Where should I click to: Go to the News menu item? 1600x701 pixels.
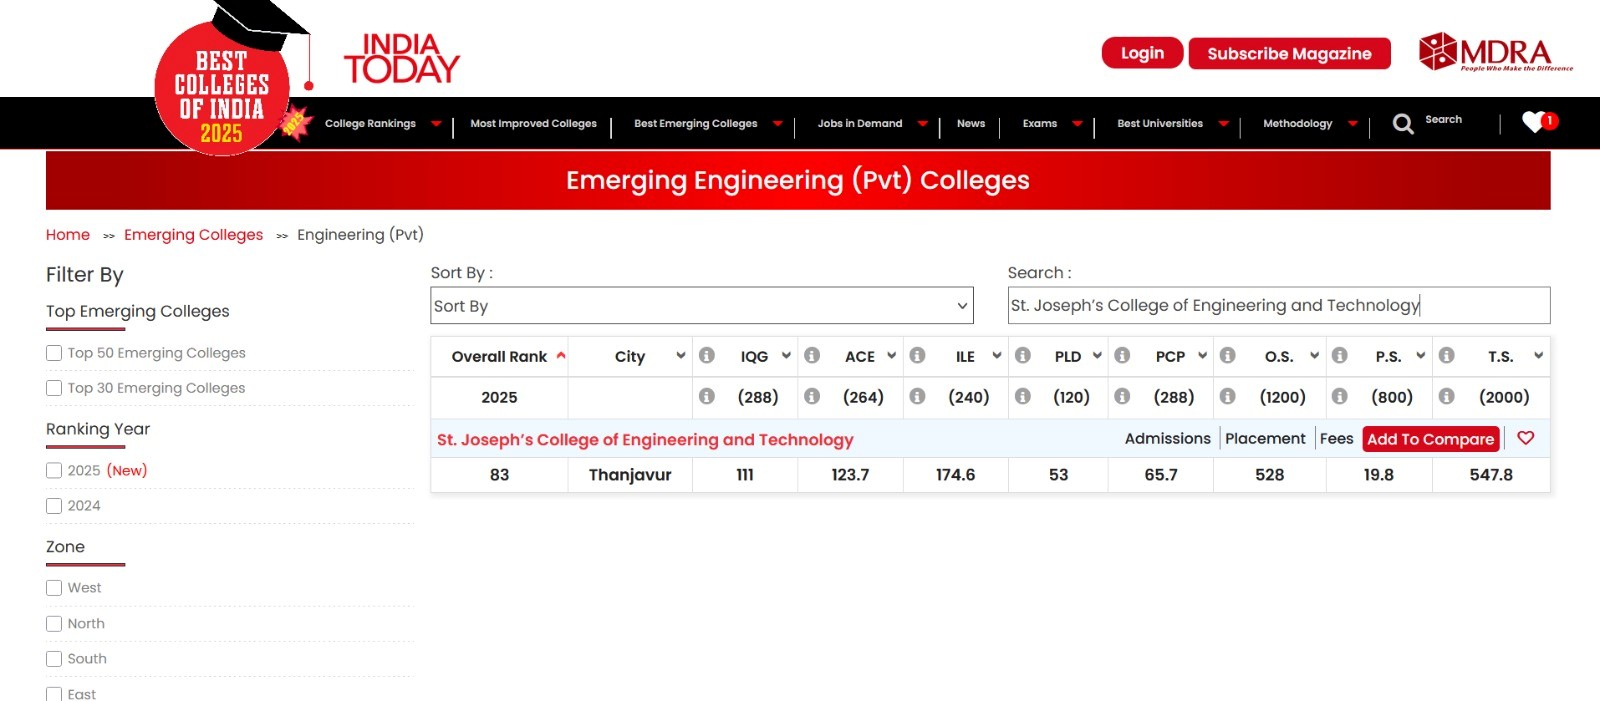click(x=971, y=124)
